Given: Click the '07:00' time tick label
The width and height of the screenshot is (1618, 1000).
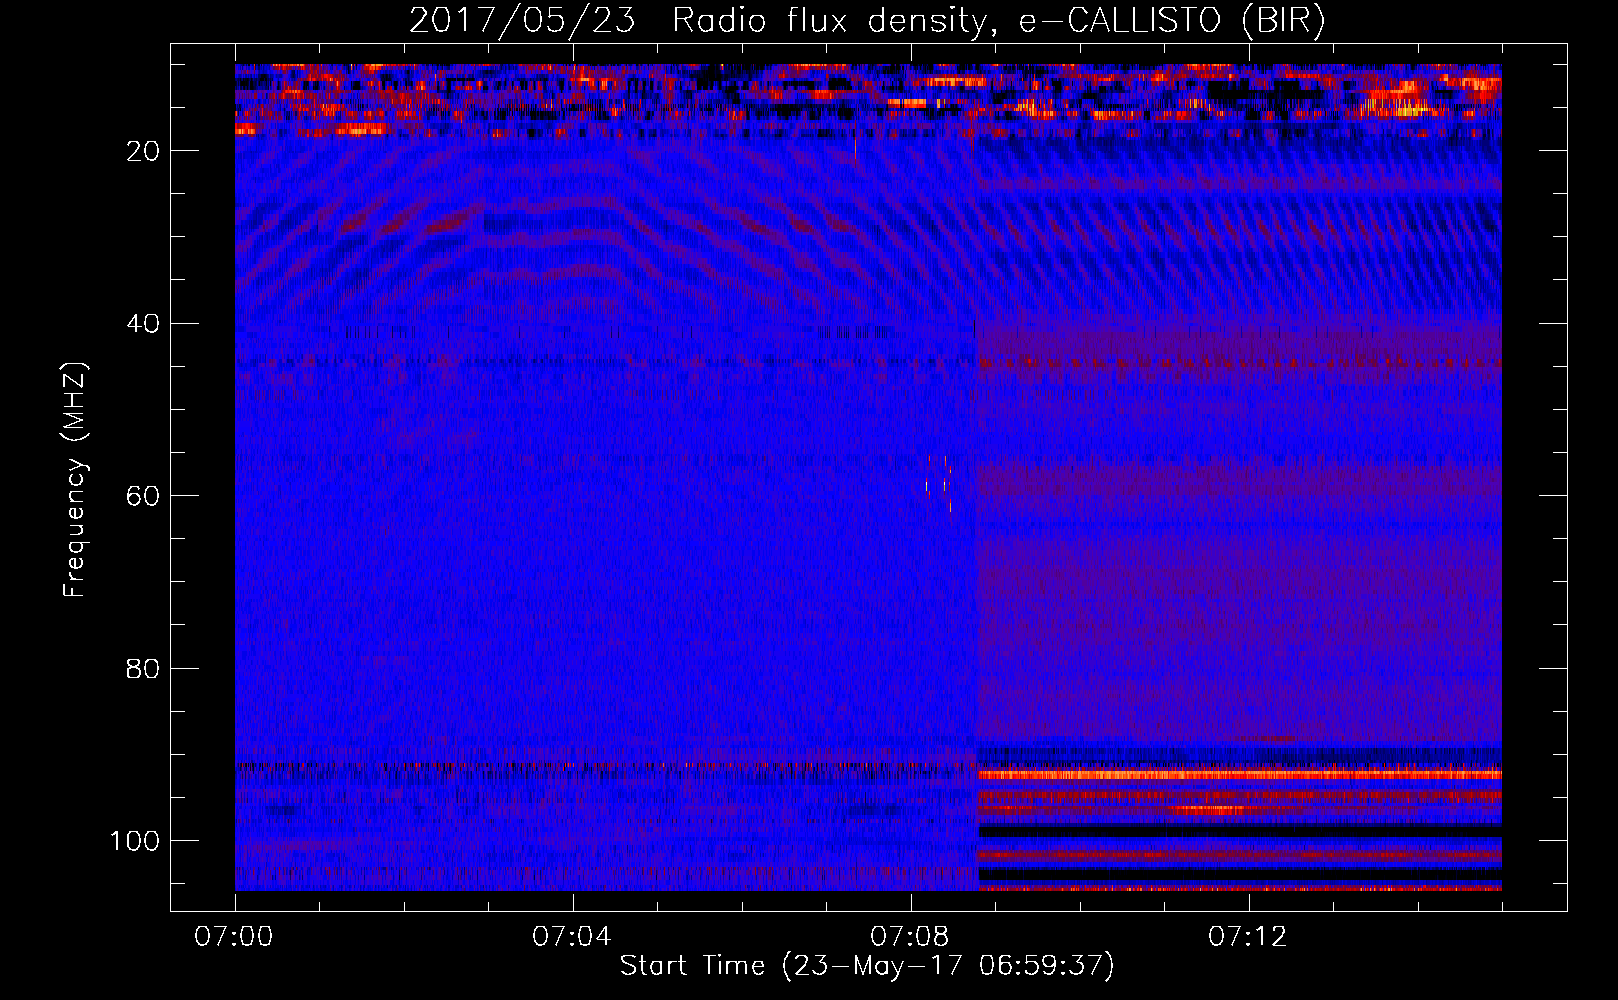Looking at the screenshot, I should 234,937.
